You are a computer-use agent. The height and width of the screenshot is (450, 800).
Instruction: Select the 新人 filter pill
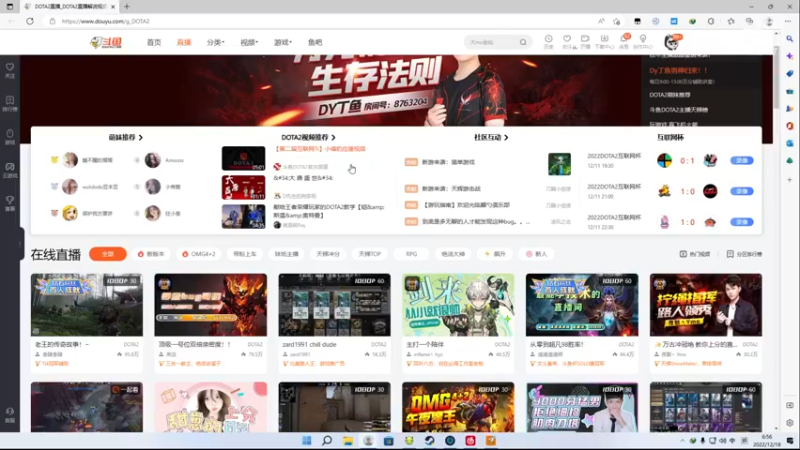tap(536, 254)
